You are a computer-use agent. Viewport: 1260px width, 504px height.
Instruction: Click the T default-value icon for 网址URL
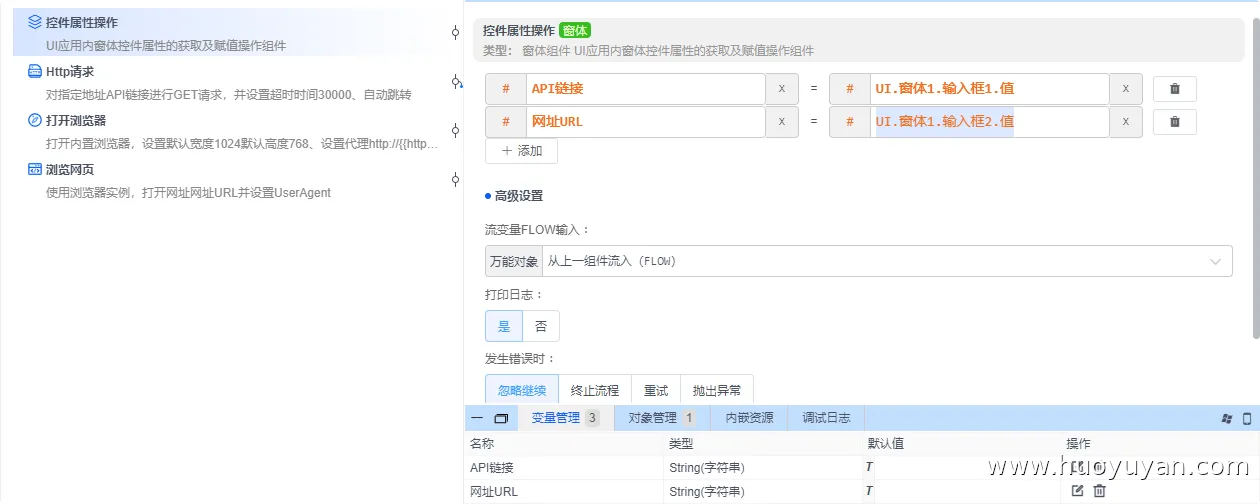pyautogui.click(x=869, y=491)
